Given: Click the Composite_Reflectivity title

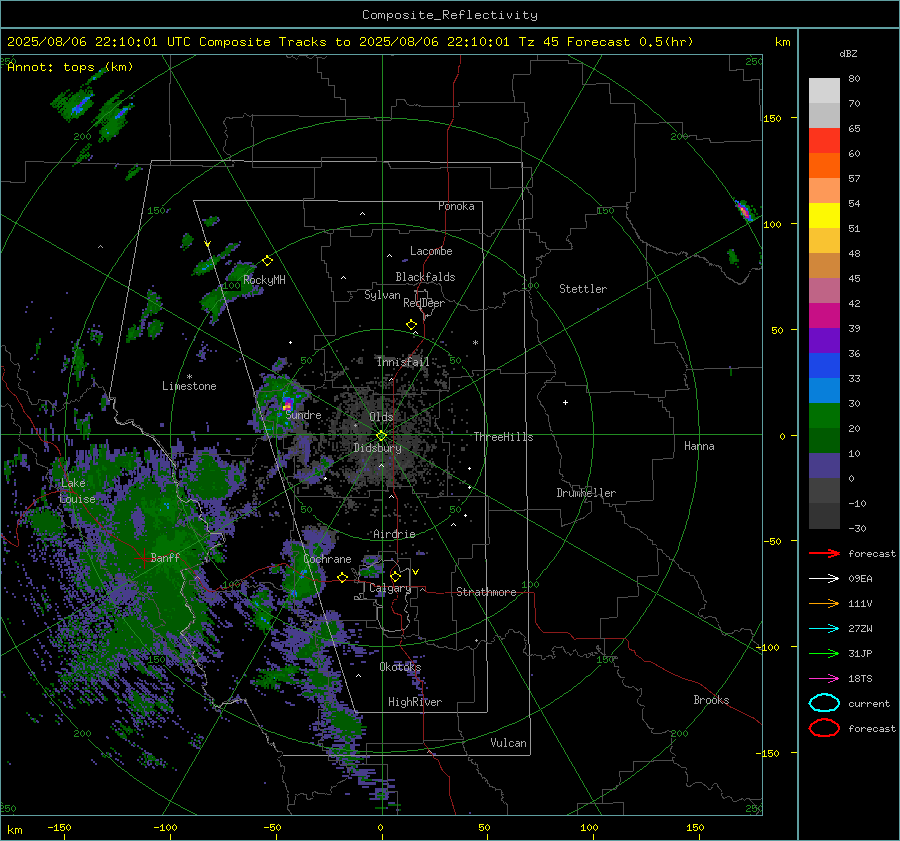Looking at the screenshot, I should point(449,15).
